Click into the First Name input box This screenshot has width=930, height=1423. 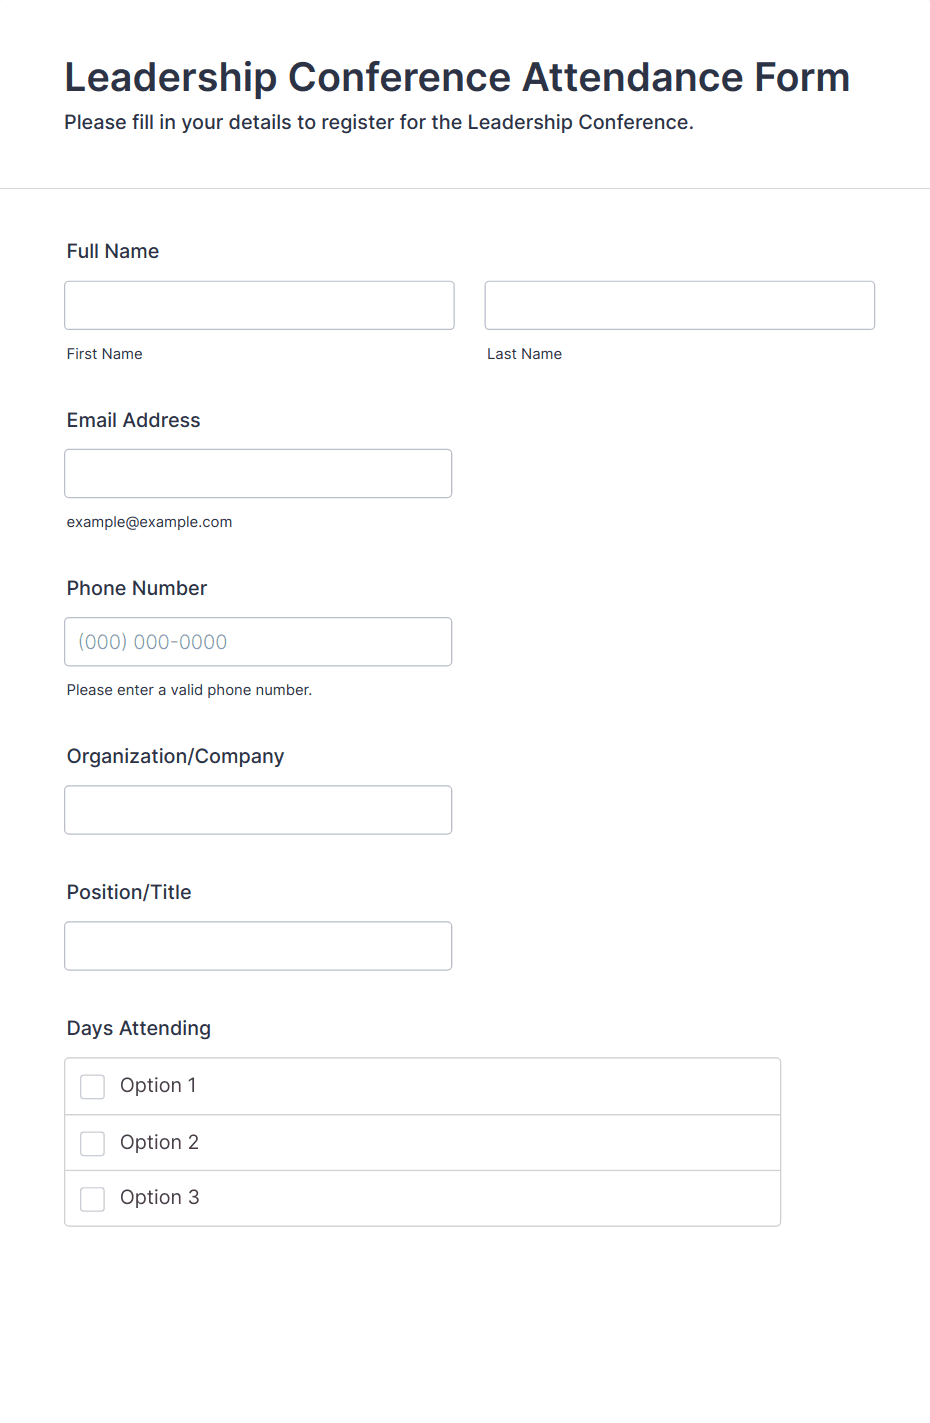point(259,305)
